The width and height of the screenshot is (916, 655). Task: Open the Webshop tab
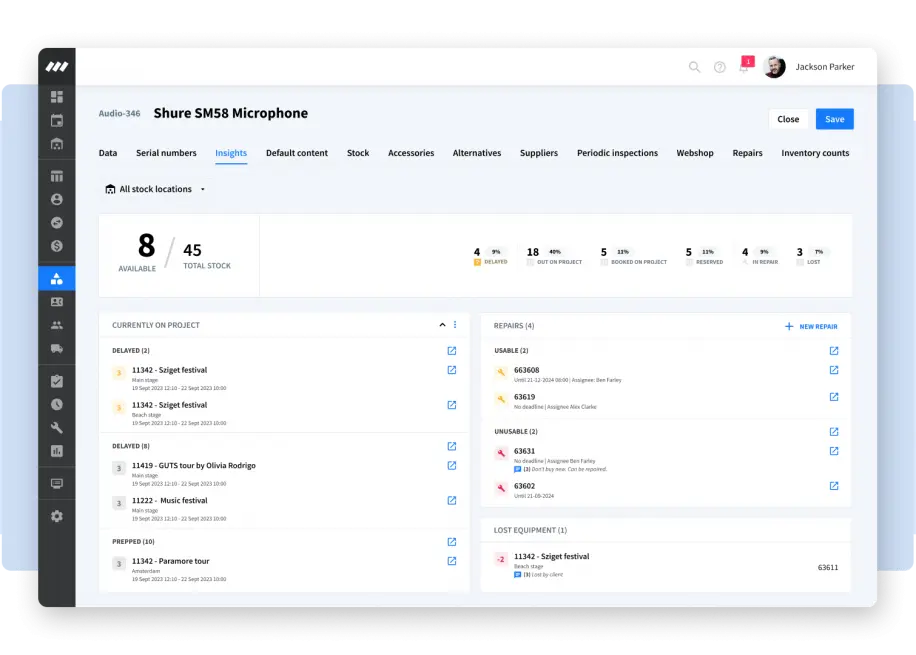(695, 153)
